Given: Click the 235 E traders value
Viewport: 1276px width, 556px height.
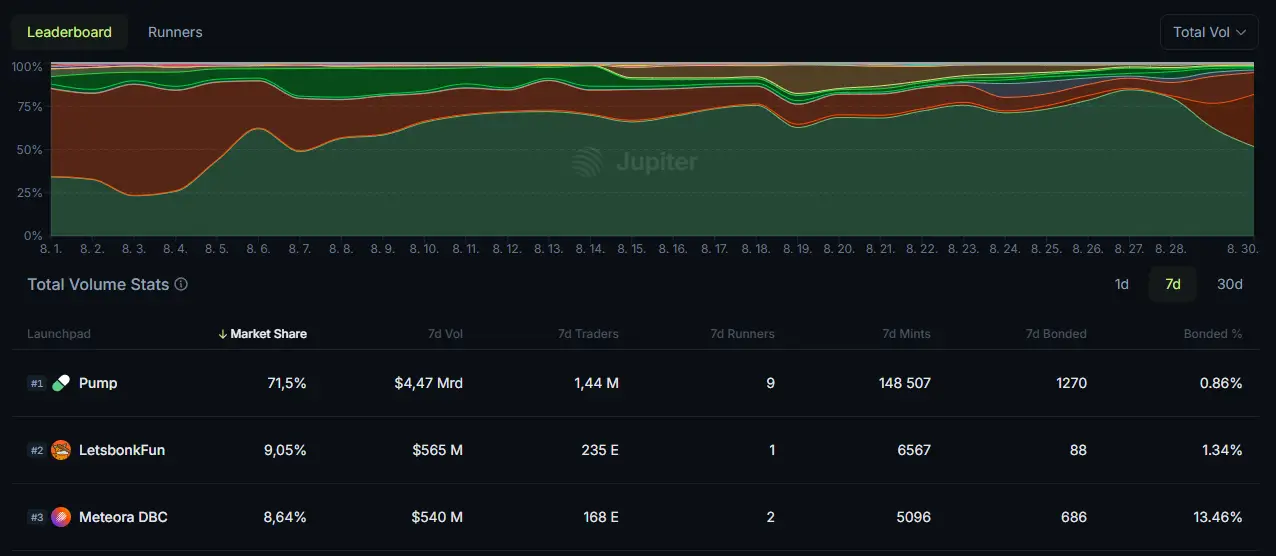Looking at the screenshot, I should 600,450.
